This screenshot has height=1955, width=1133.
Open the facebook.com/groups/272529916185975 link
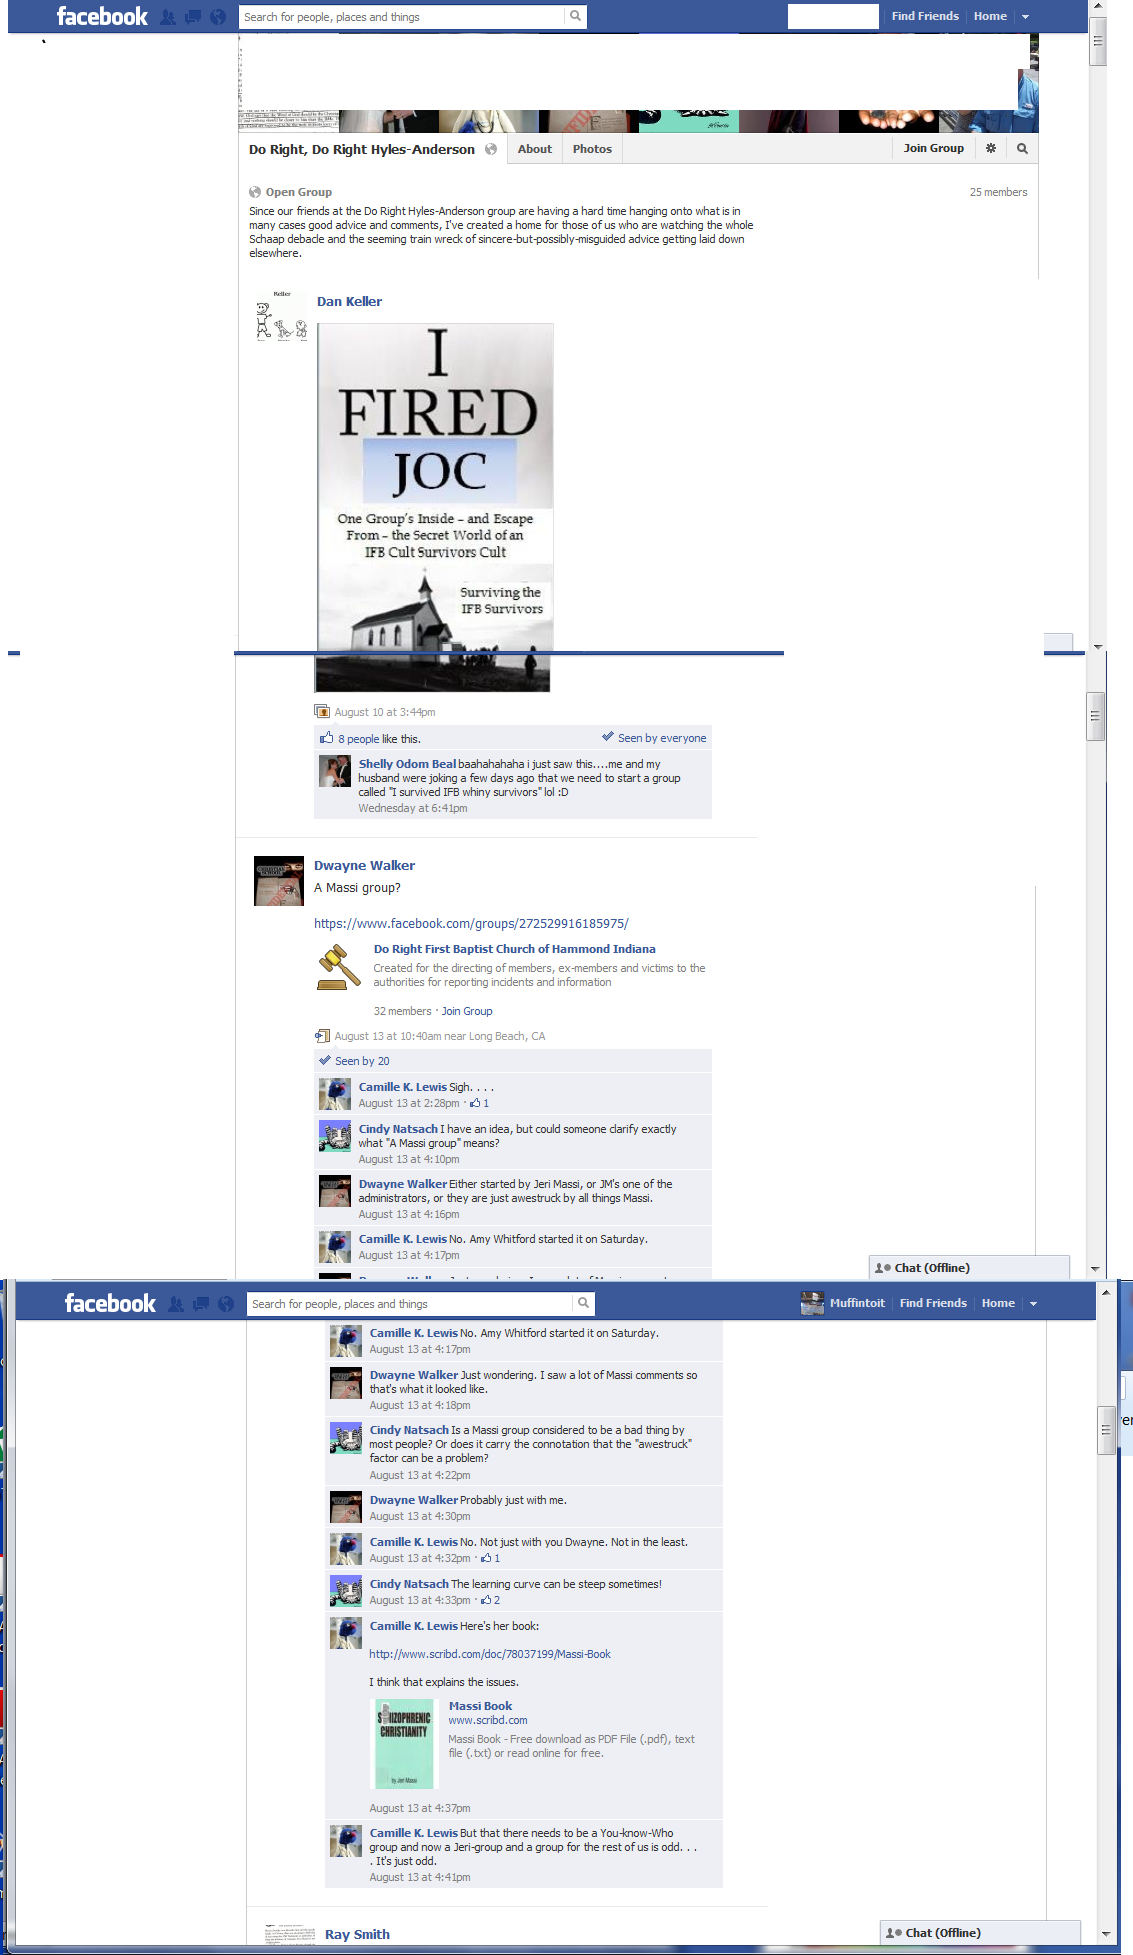pyautogui.click(x=471, y=923)
